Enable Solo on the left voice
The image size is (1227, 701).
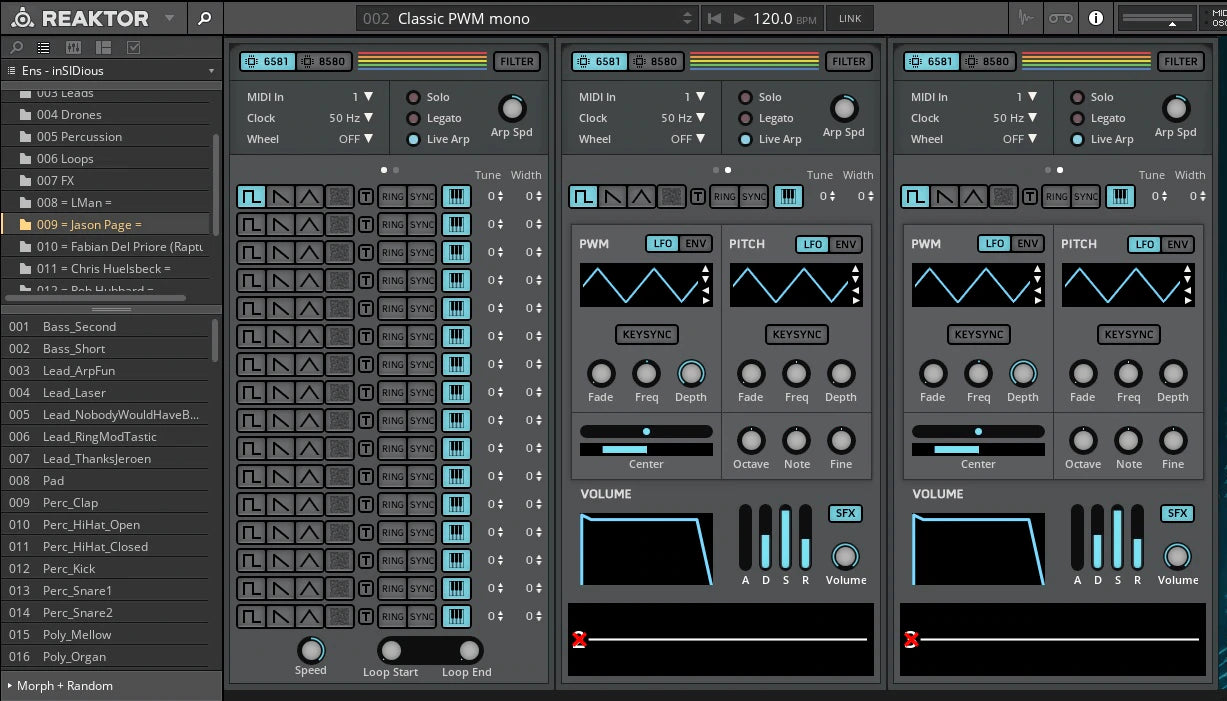(x=412, y=97)
